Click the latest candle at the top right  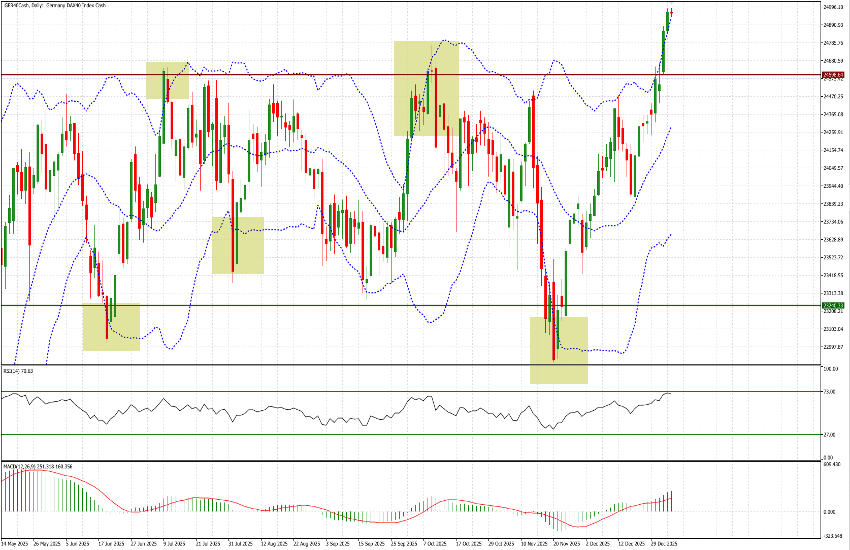point(670,12)
